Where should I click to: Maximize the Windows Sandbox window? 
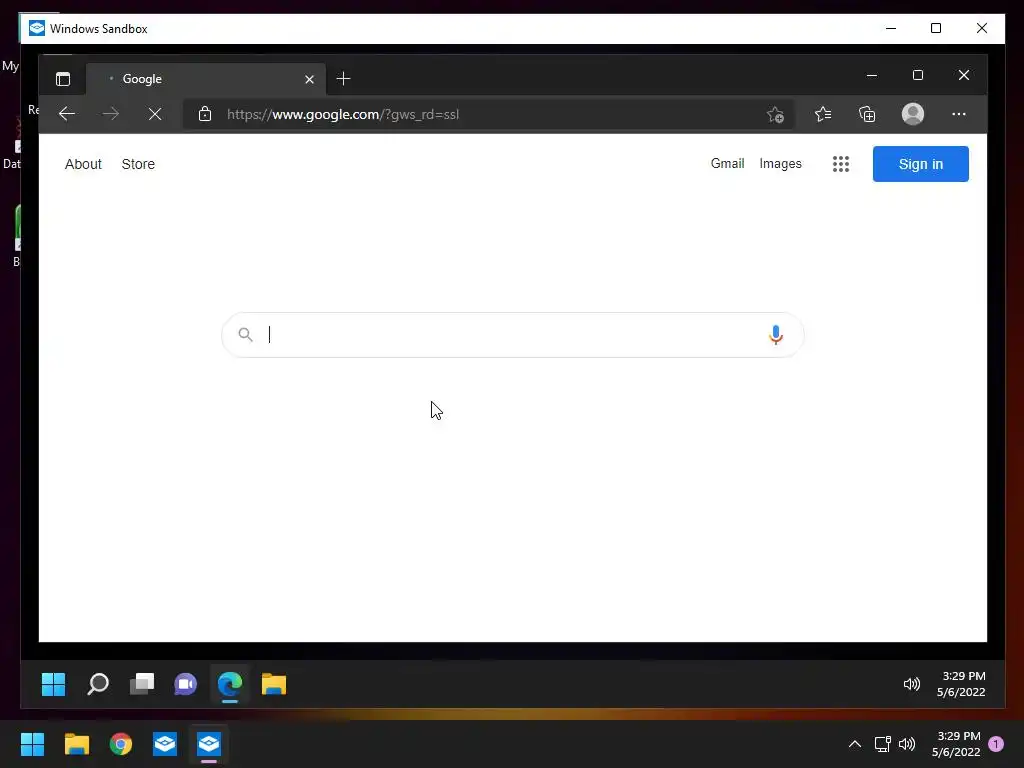[x=936, y=28]
